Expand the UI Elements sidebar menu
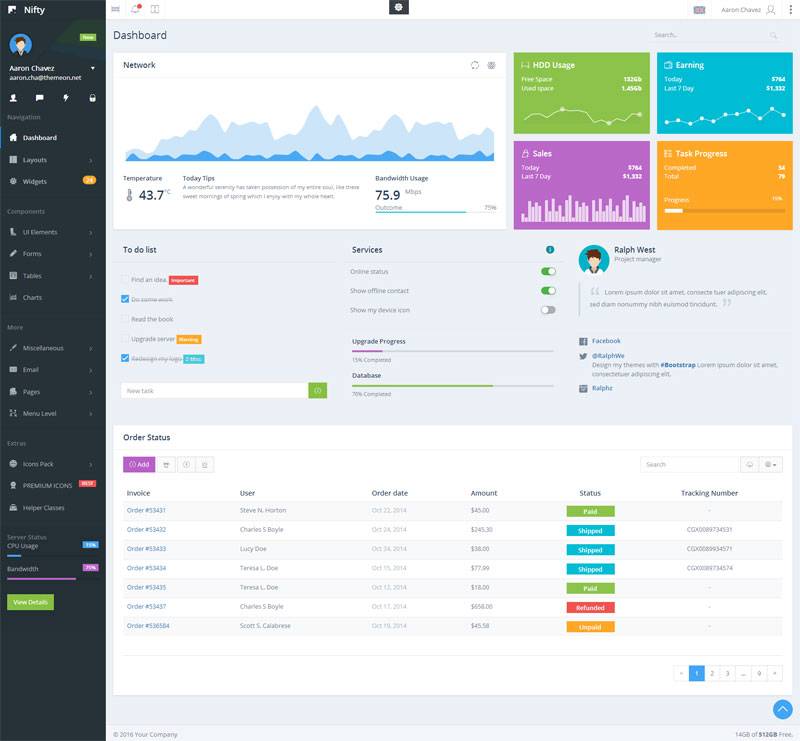 (x=52, y=232)
